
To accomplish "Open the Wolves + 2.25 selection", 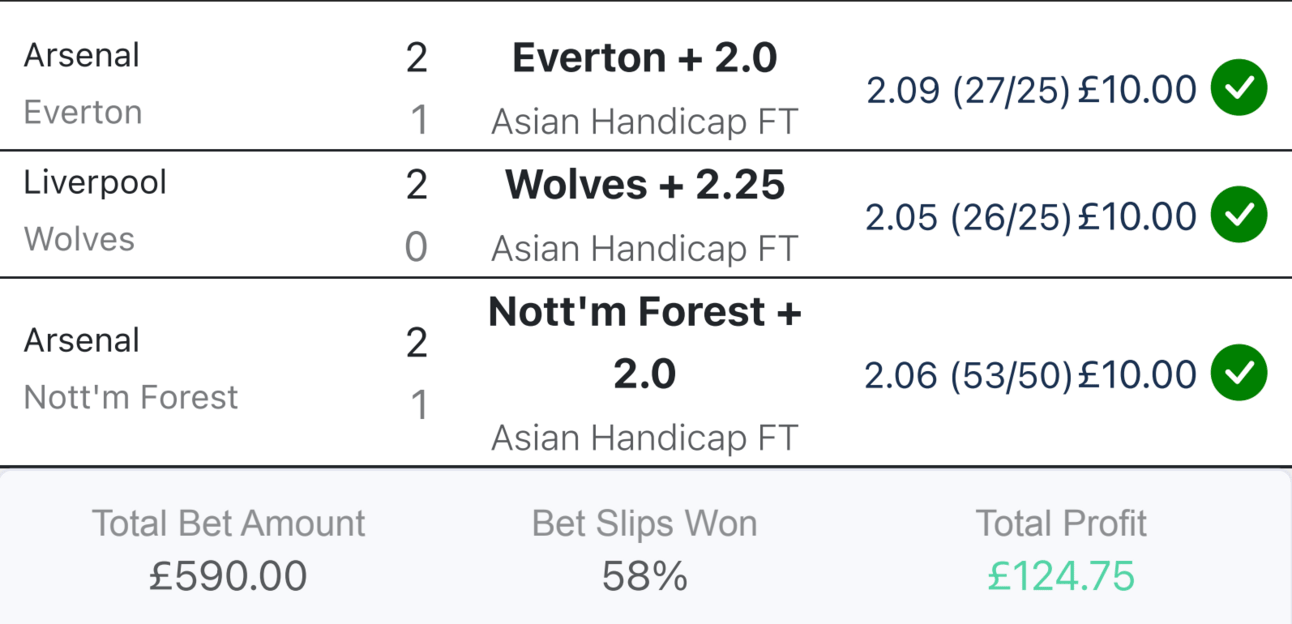I will point(645,185).
